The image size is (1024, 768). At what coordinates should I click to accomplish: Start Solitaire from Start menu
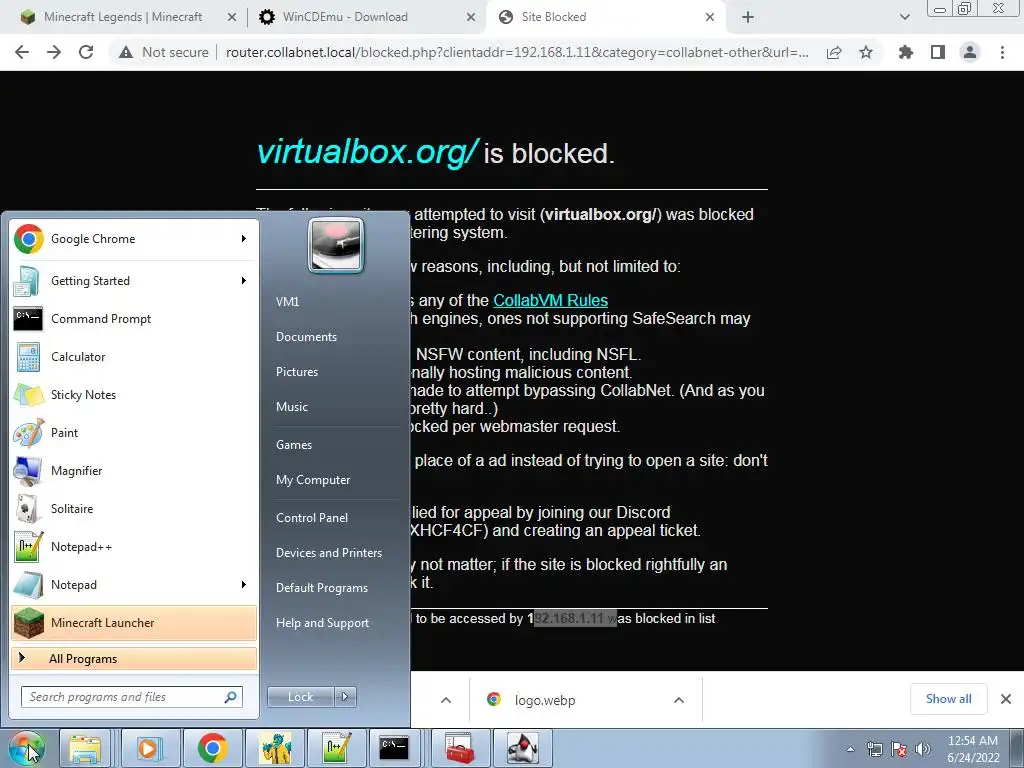tap(133, 508)
